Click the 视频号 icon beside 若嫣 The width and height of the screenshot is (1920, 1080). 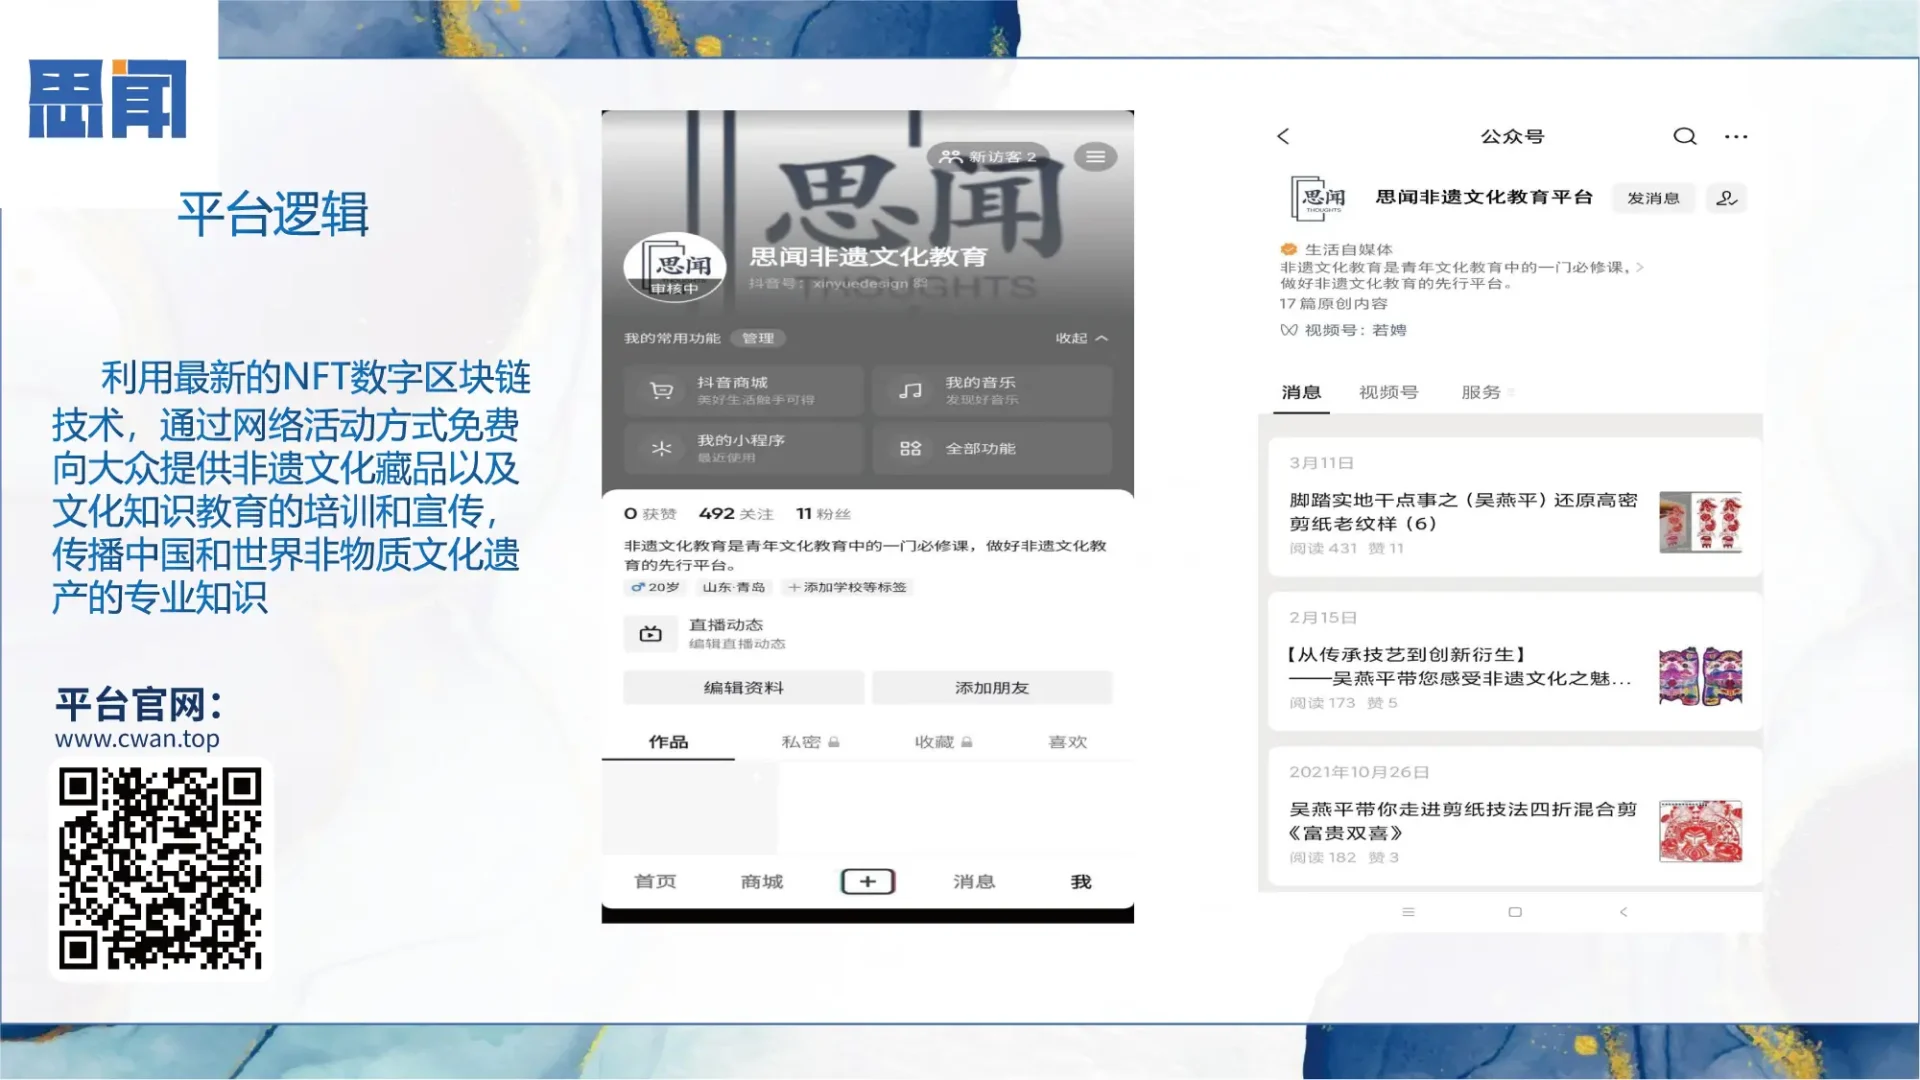[x=1289, y=329]
